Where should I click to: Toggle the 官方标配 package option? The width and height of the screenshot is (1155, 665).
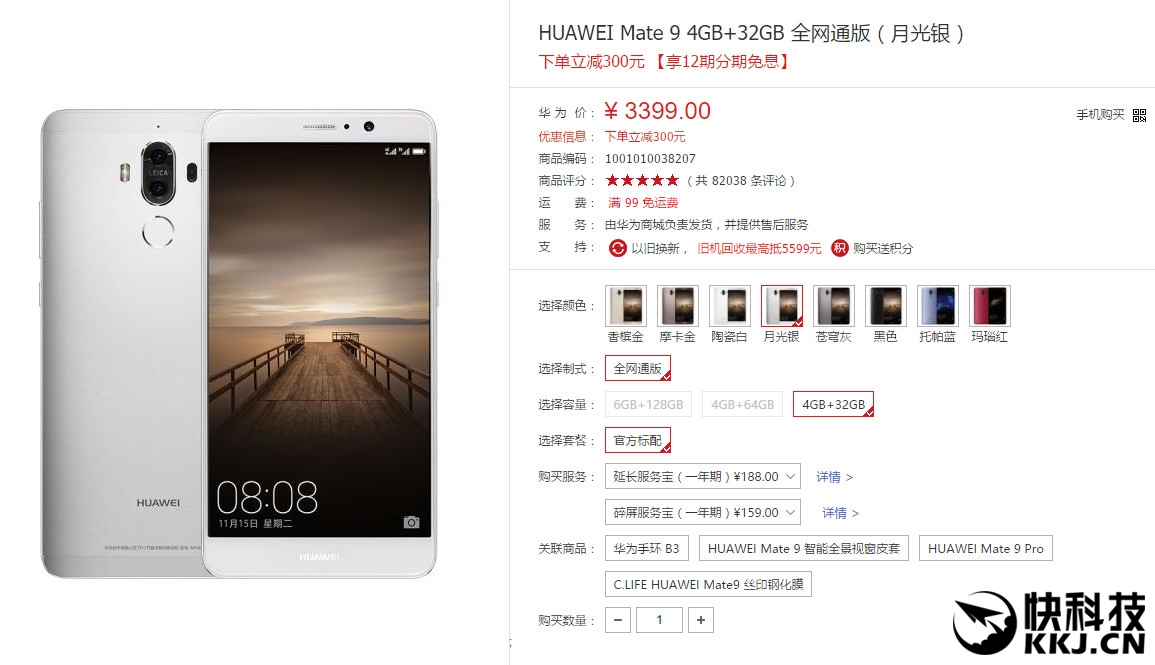[x=638, y=440]
